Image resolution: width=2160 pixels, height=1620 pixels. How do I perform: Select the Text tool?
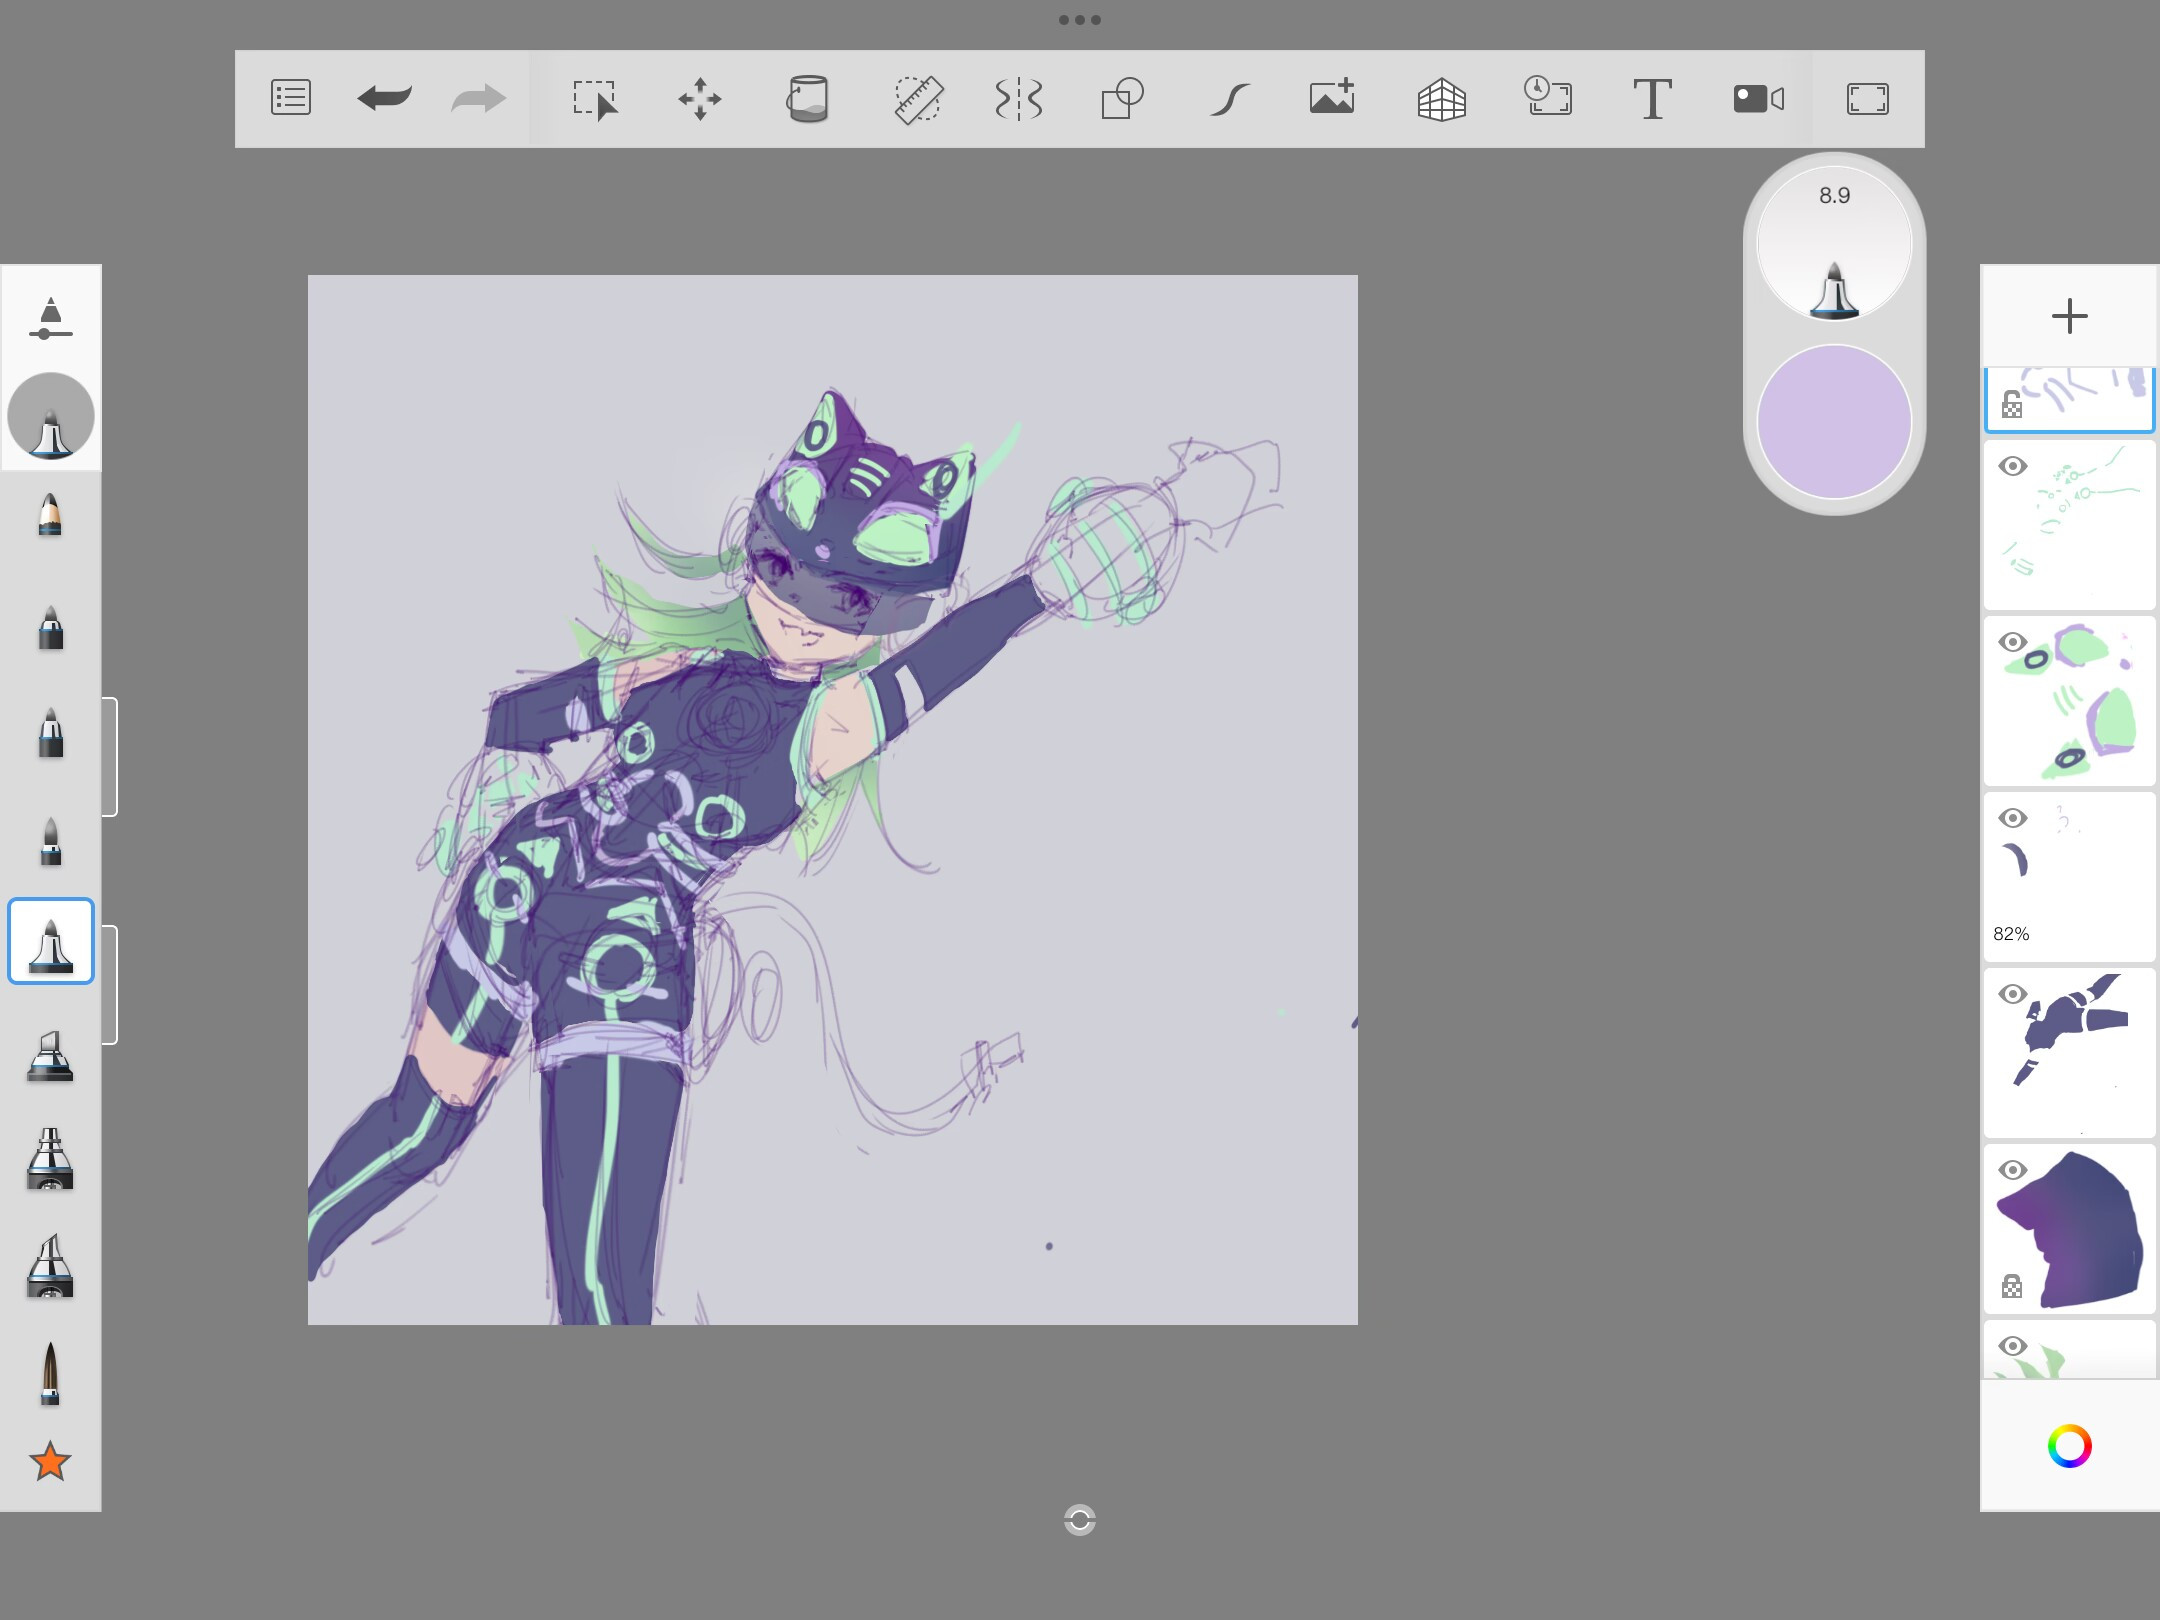point(1652,99)
